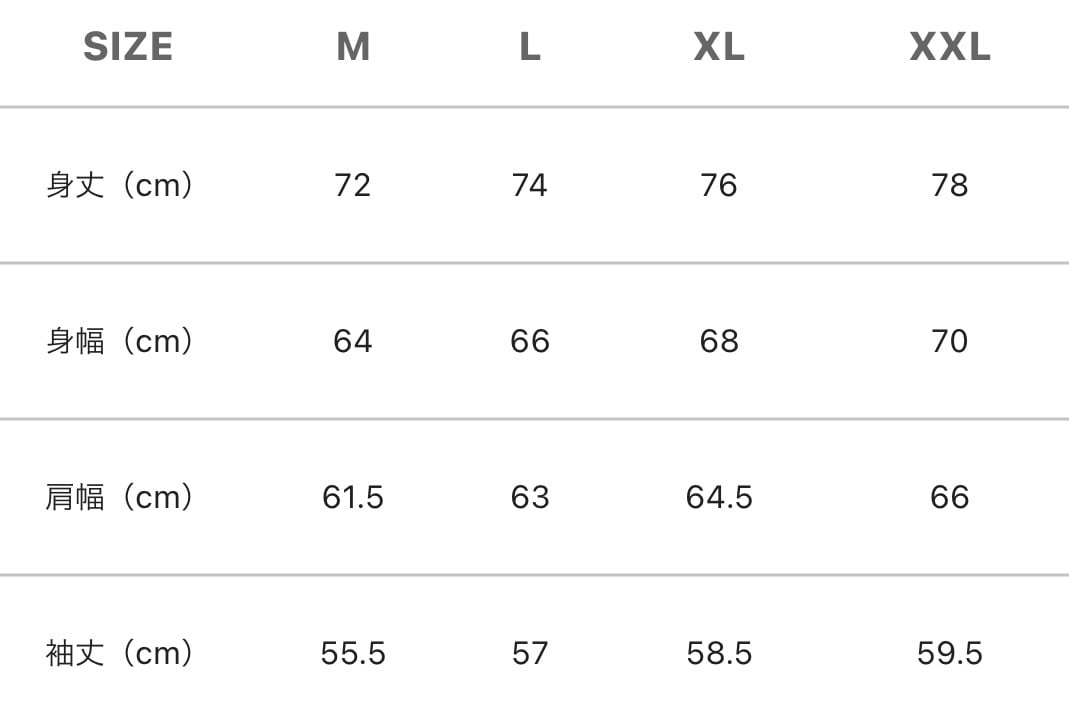Click the SIZE column header
1069x721 pixels.
pyautogui.click(x=128, y=47)
